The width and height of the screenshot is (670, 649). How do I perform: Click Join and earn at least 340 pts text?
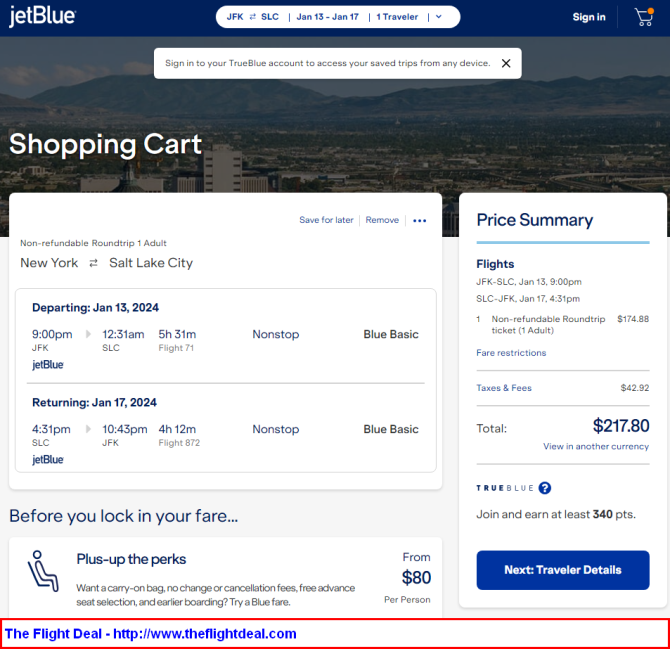[x=556, y=514]
